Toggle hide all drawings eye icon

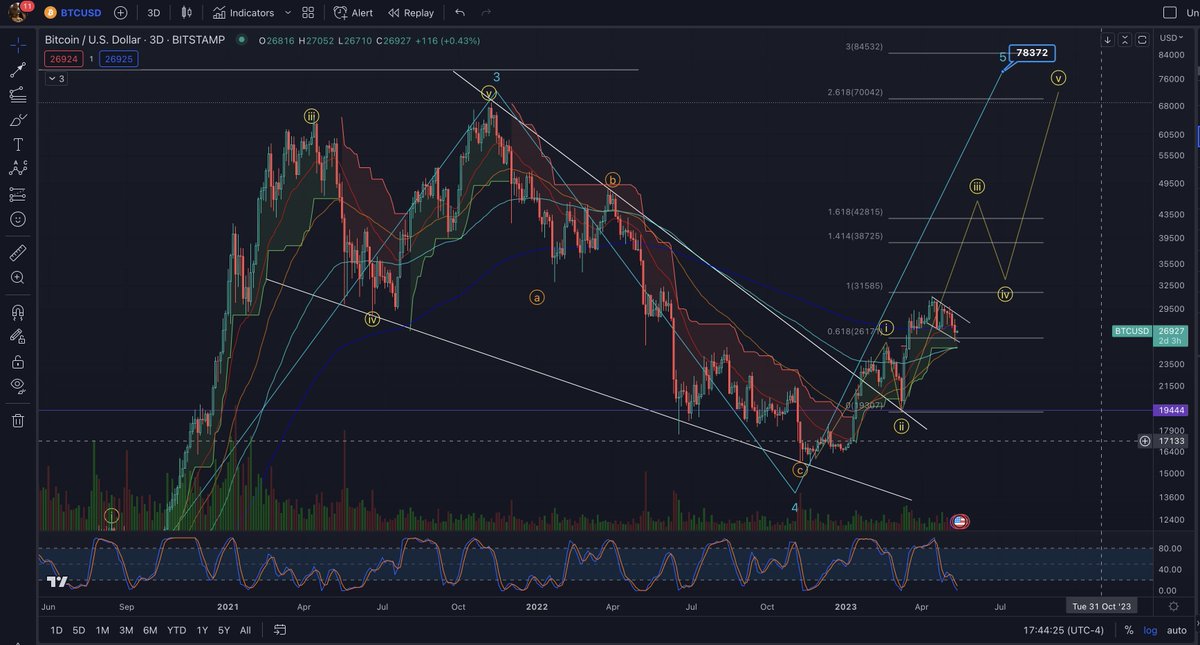pos(18,386)
